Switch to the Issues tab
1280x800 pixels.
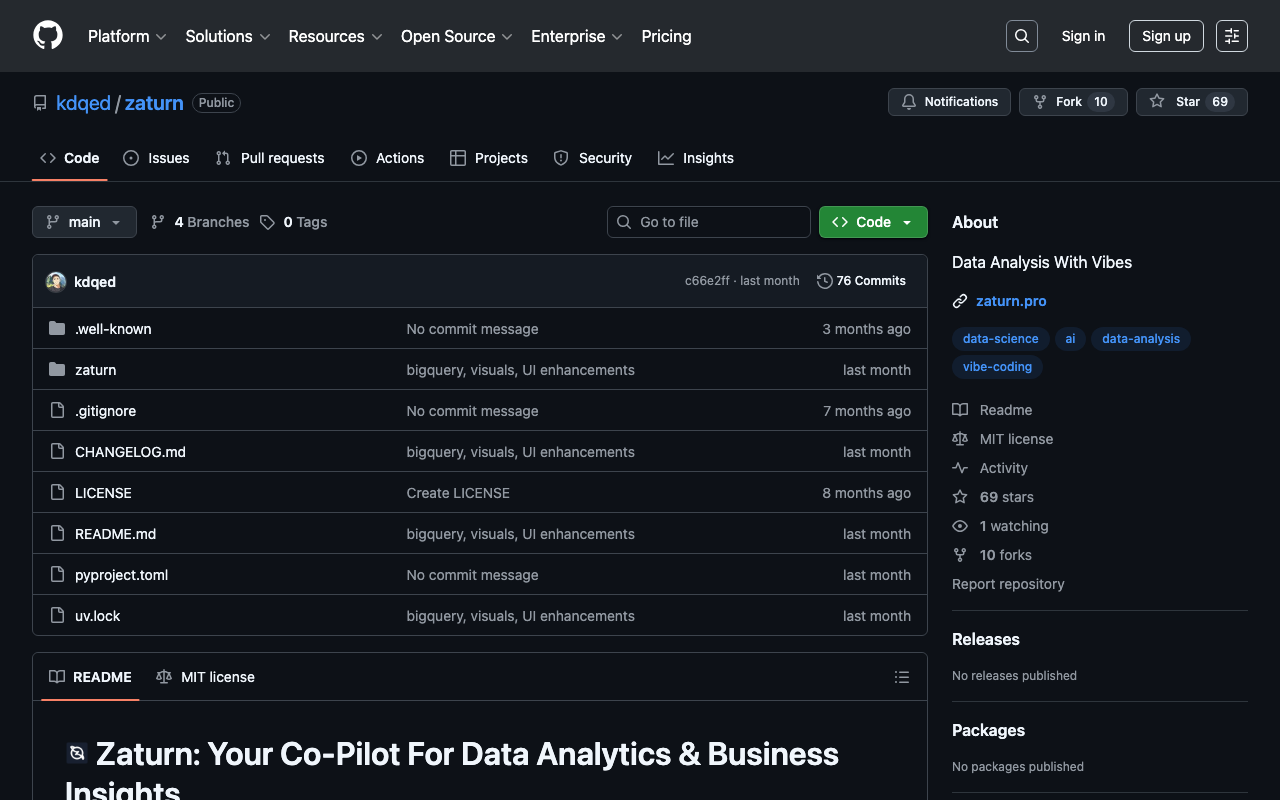[x=156, y=158]
